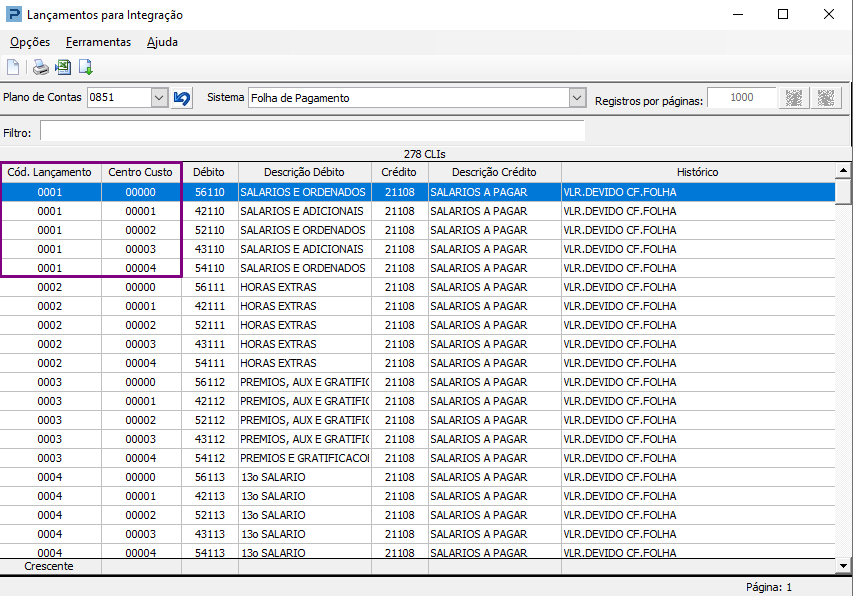Click debit code 42113
Image resolution: width=853 pixels, height=596 pixels.
(x=209, y=496)
